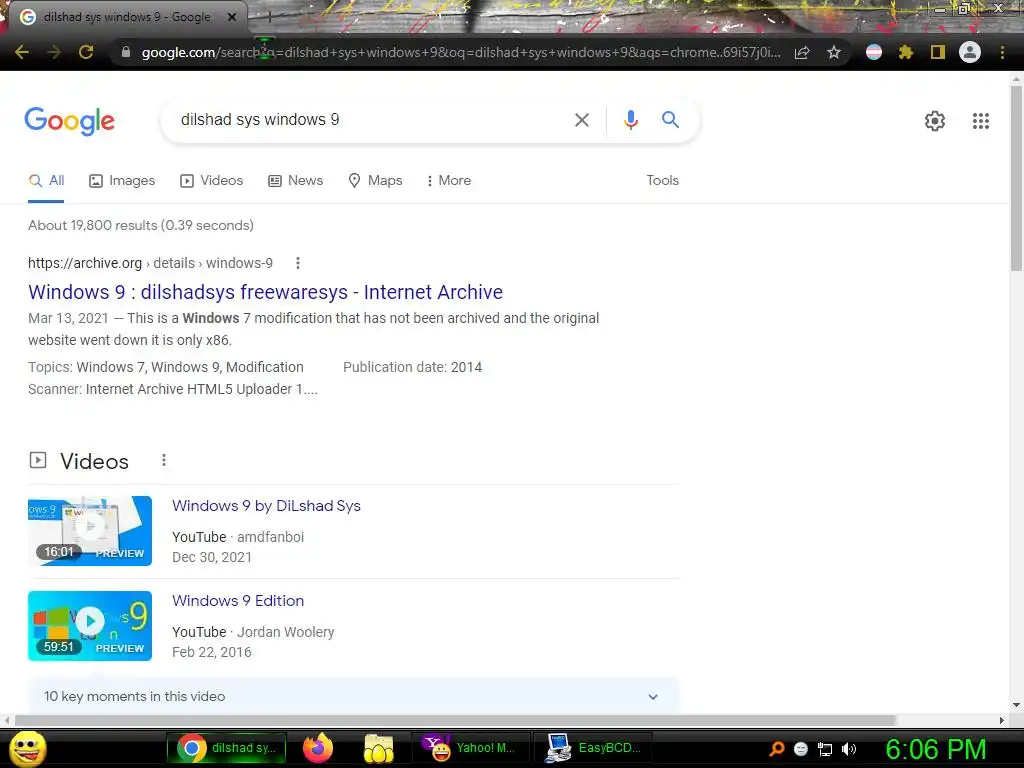Reload the page with the refresh icon
This screenshot has width=1024, height=768.
tap(86, 52)
